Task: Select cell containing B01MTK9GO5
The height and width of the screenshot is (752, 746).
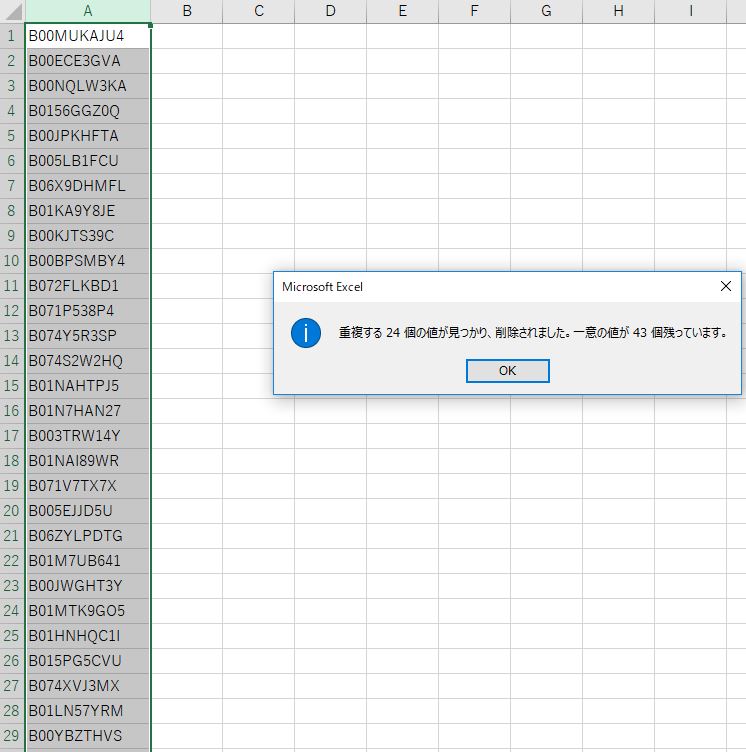Action: [x=88, y=611]
